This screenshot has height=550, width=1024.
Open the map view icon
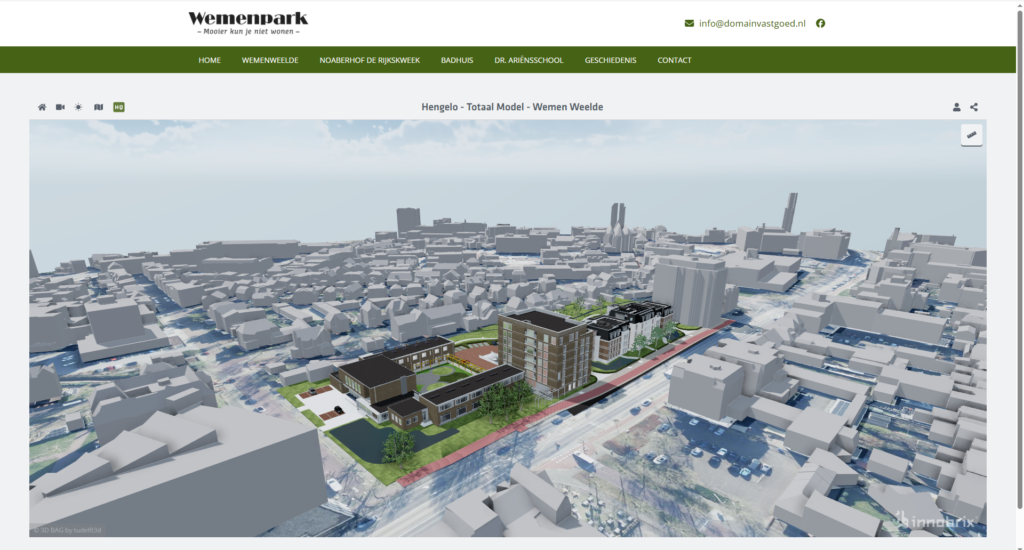point(98,107)
